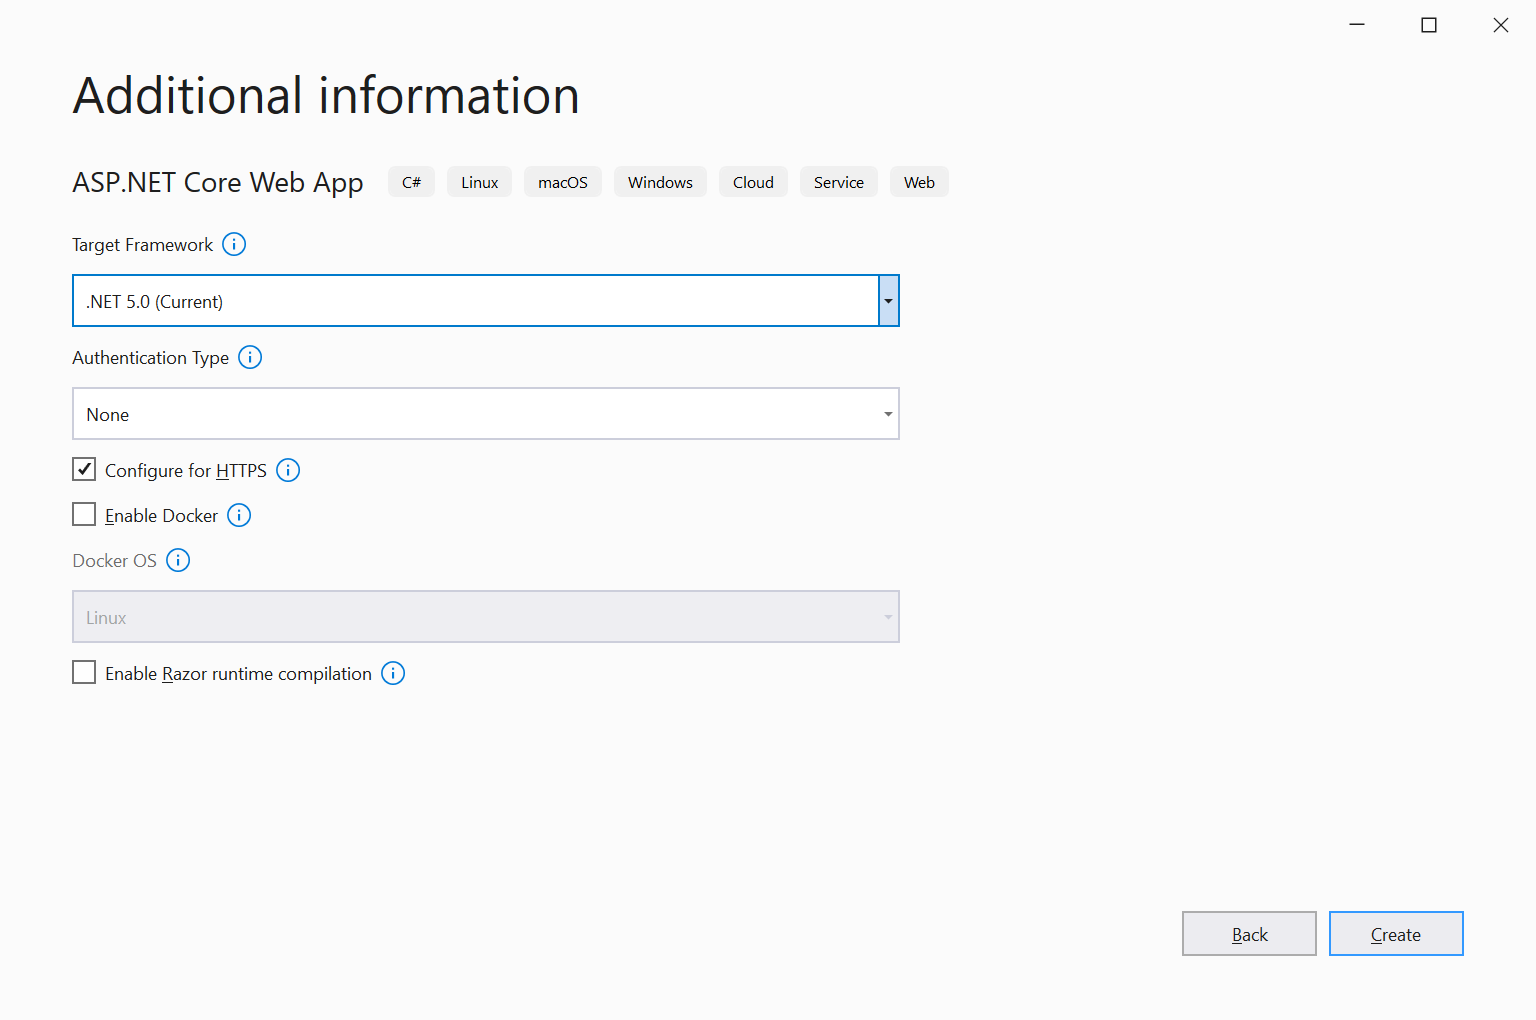1536x1020 pixels.
Task: Click the Target Framework info icon
Action: pyautogui.click(x=234, y=245)
